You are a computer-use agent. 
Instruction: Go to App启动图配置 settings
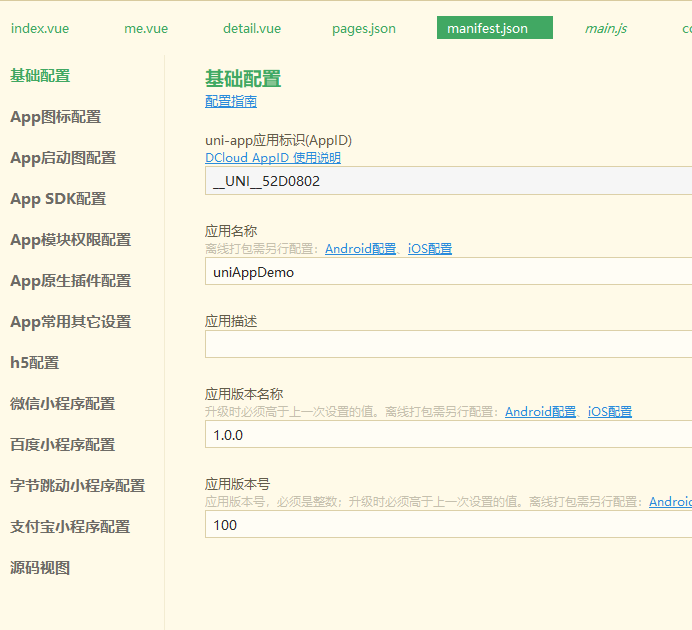tap(63, 158)
